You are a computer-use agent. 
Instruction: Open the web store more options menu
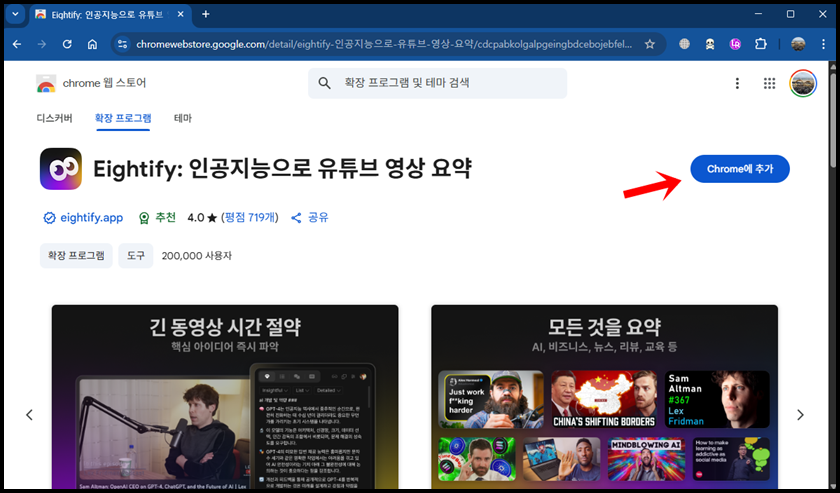tap(737, 83)
